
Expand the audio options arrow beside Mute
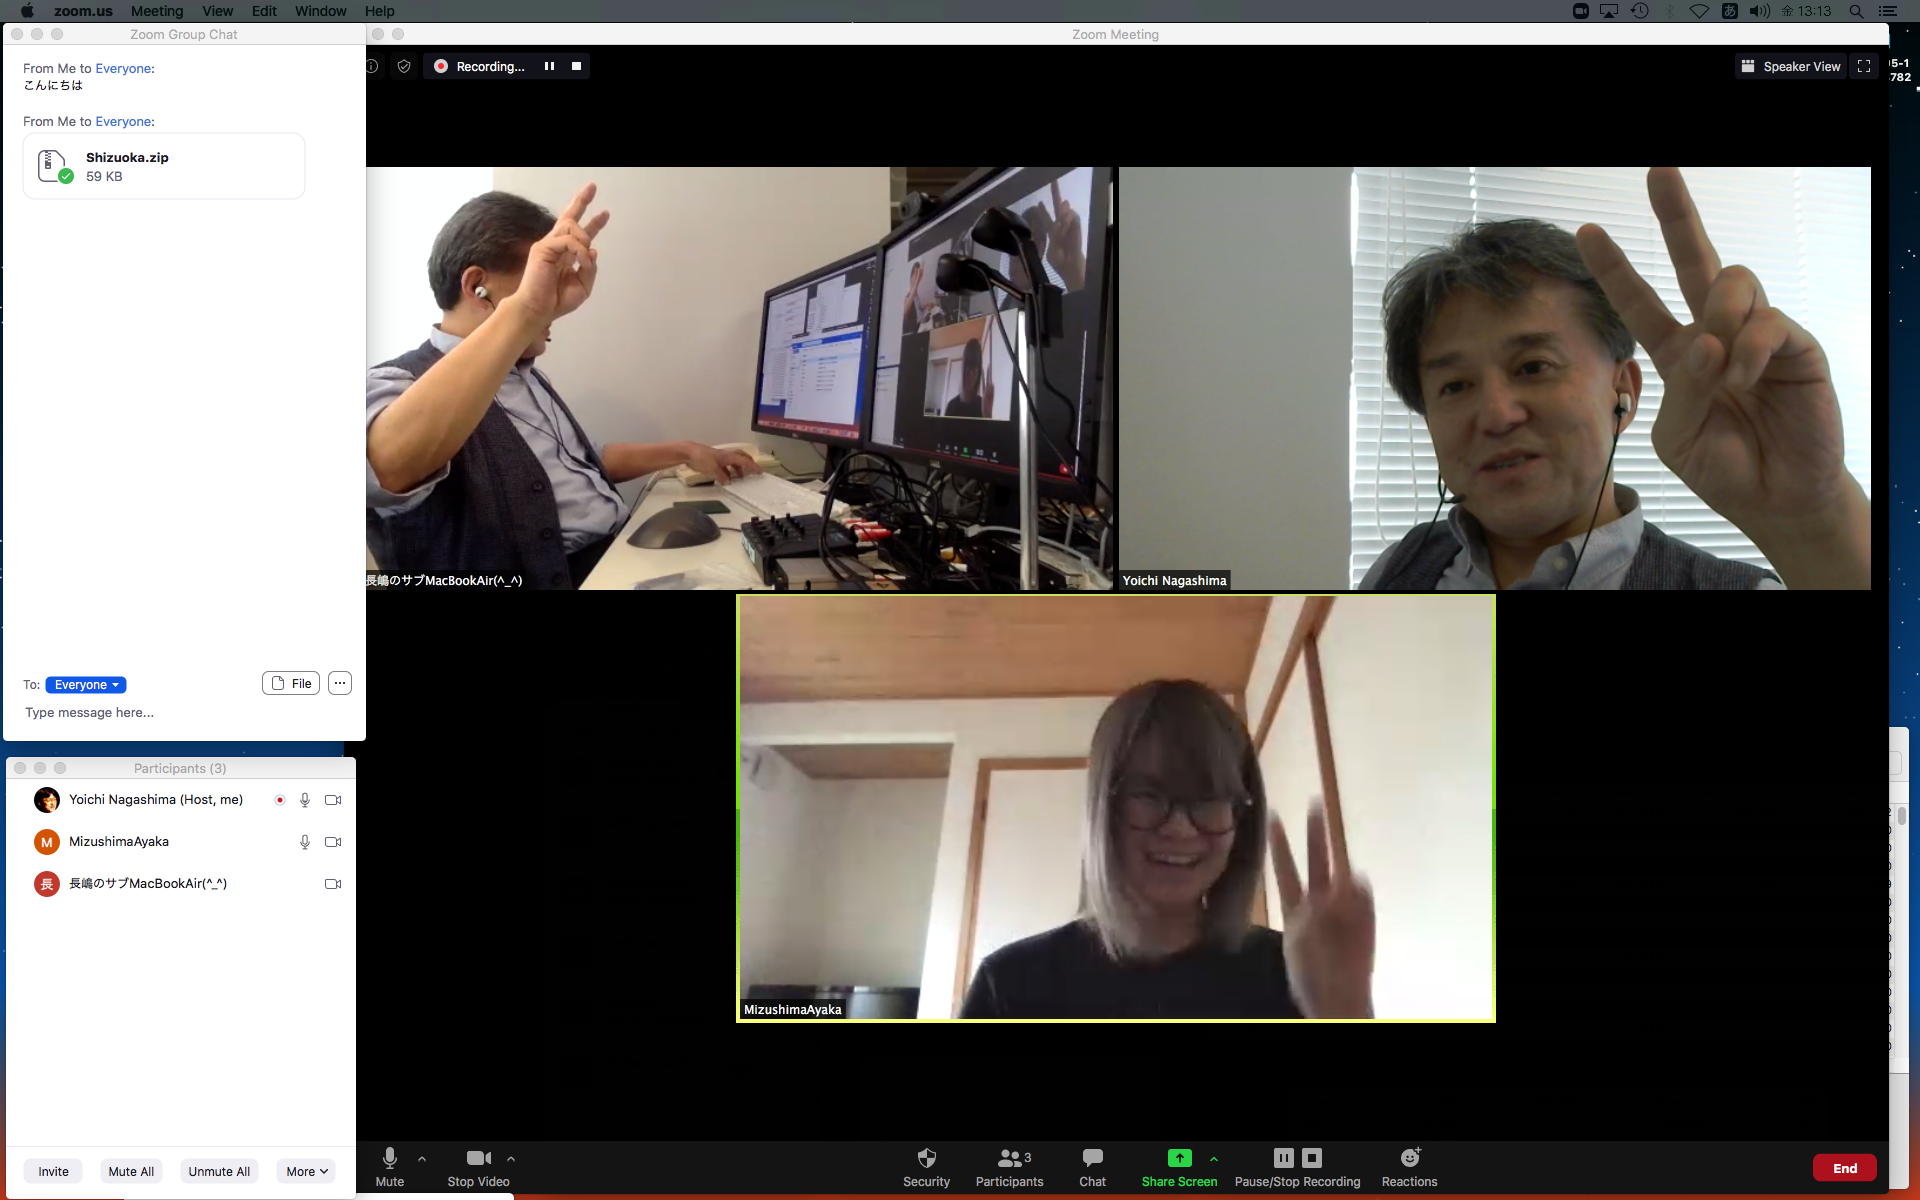(422, 1158)
